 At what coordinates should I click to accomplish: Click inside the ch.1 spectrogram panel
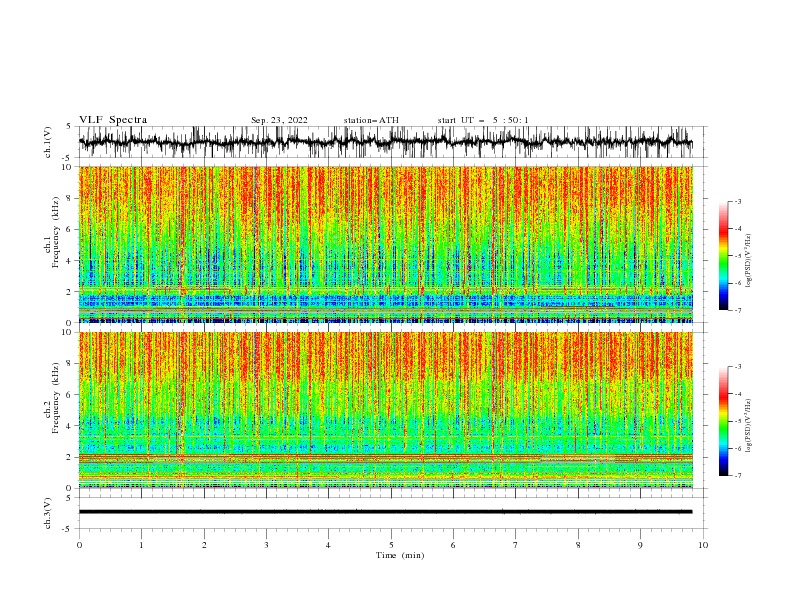386,244
